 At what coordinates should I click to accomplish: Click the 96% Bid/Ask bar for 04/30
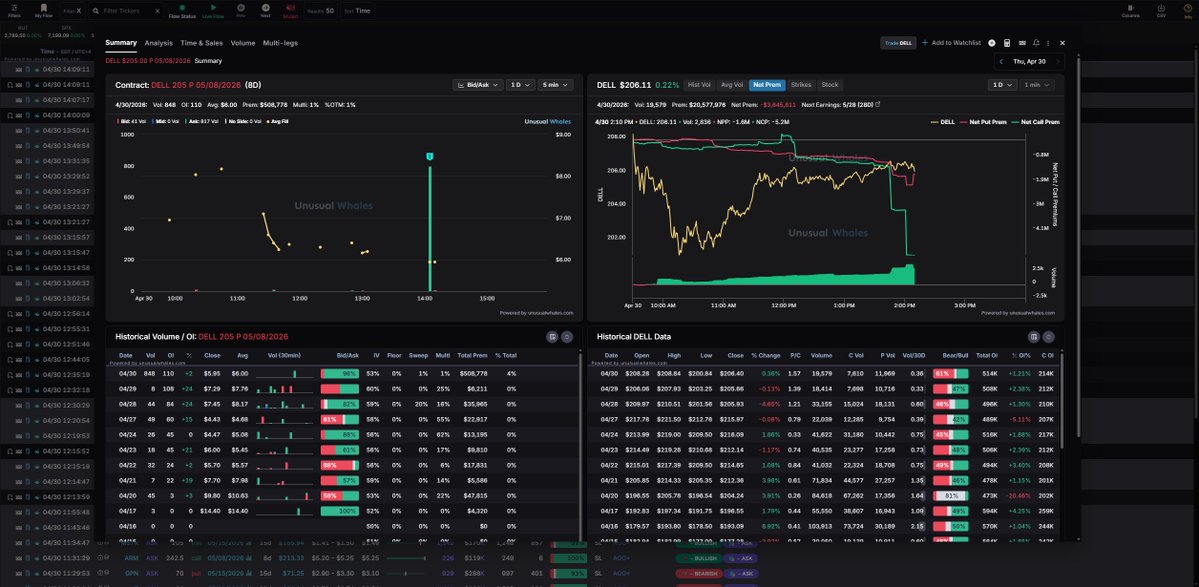pyautogui.click(x=340, y=374)
